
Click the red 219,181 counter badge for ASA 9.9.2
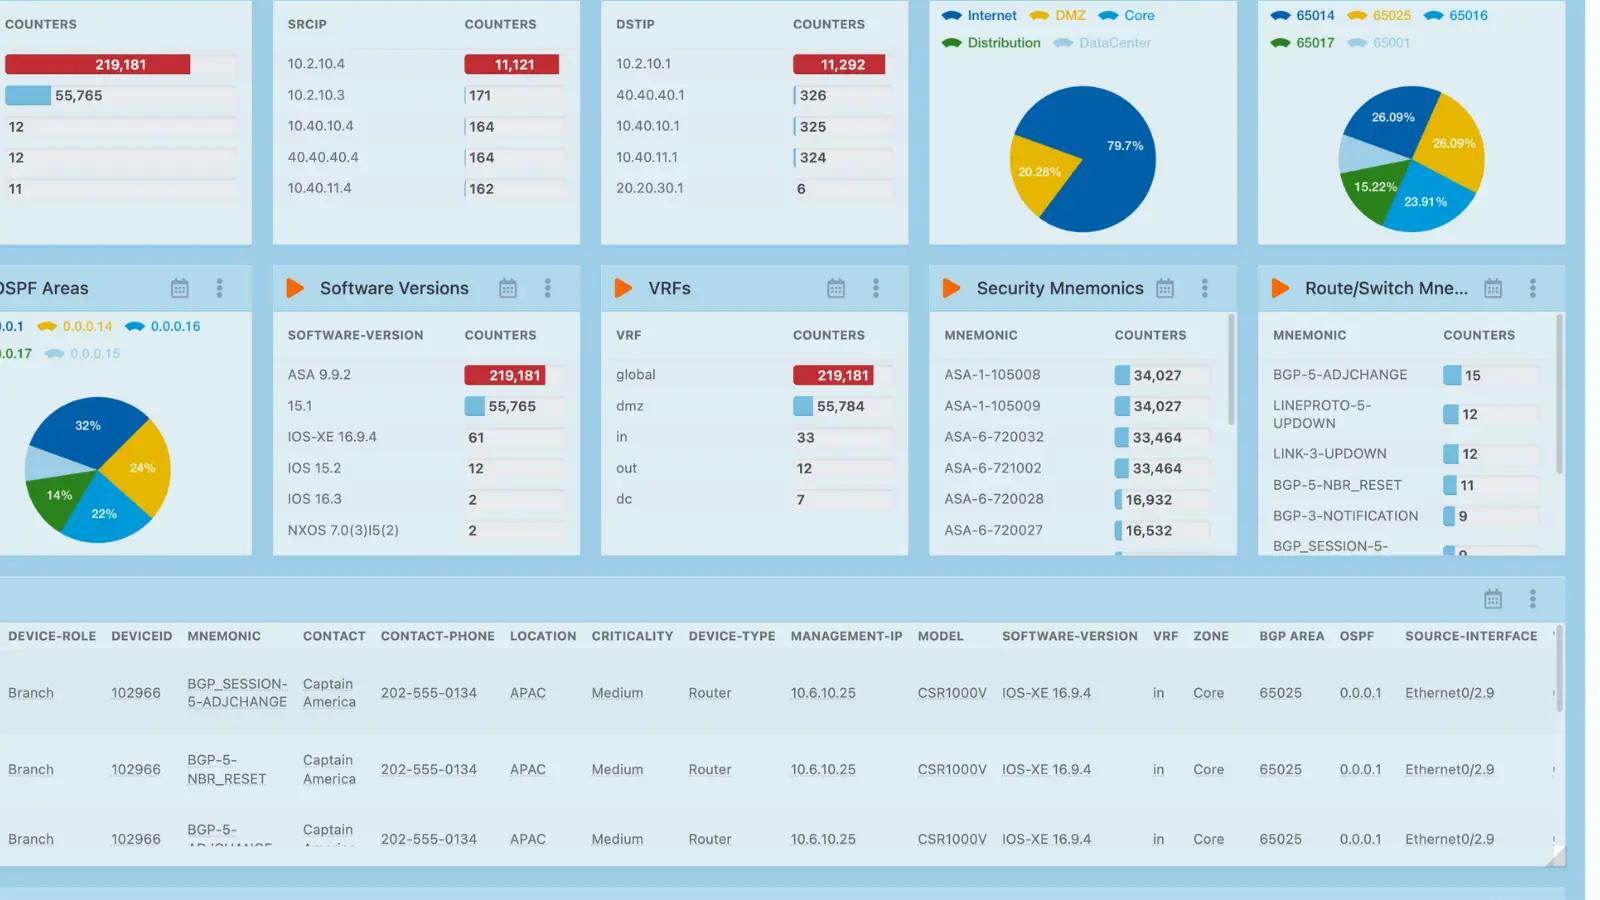505,375
